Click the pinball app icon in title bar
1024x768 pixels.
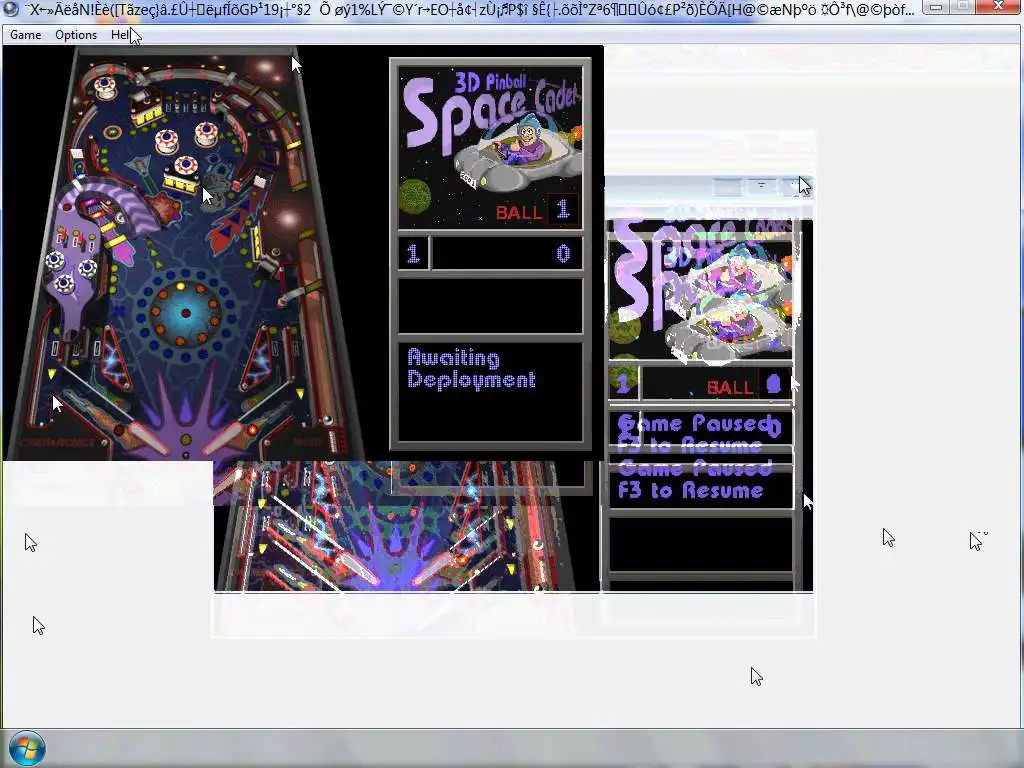coord(10,8)
